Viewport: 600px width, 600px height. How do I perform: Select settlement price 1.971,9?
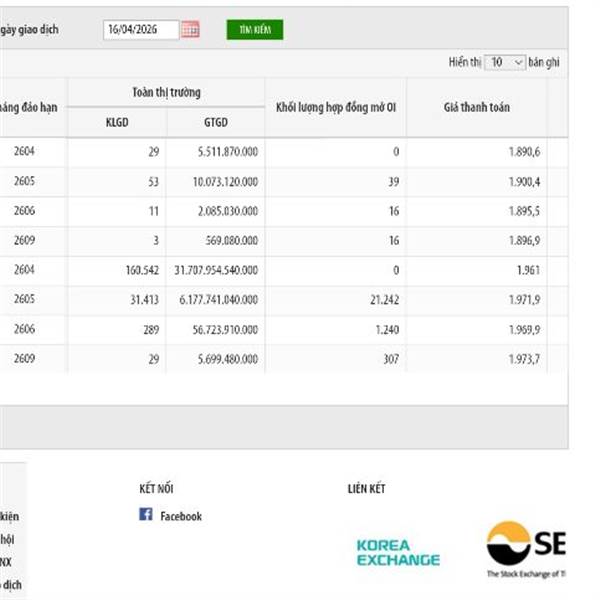(x=524, y=300)
